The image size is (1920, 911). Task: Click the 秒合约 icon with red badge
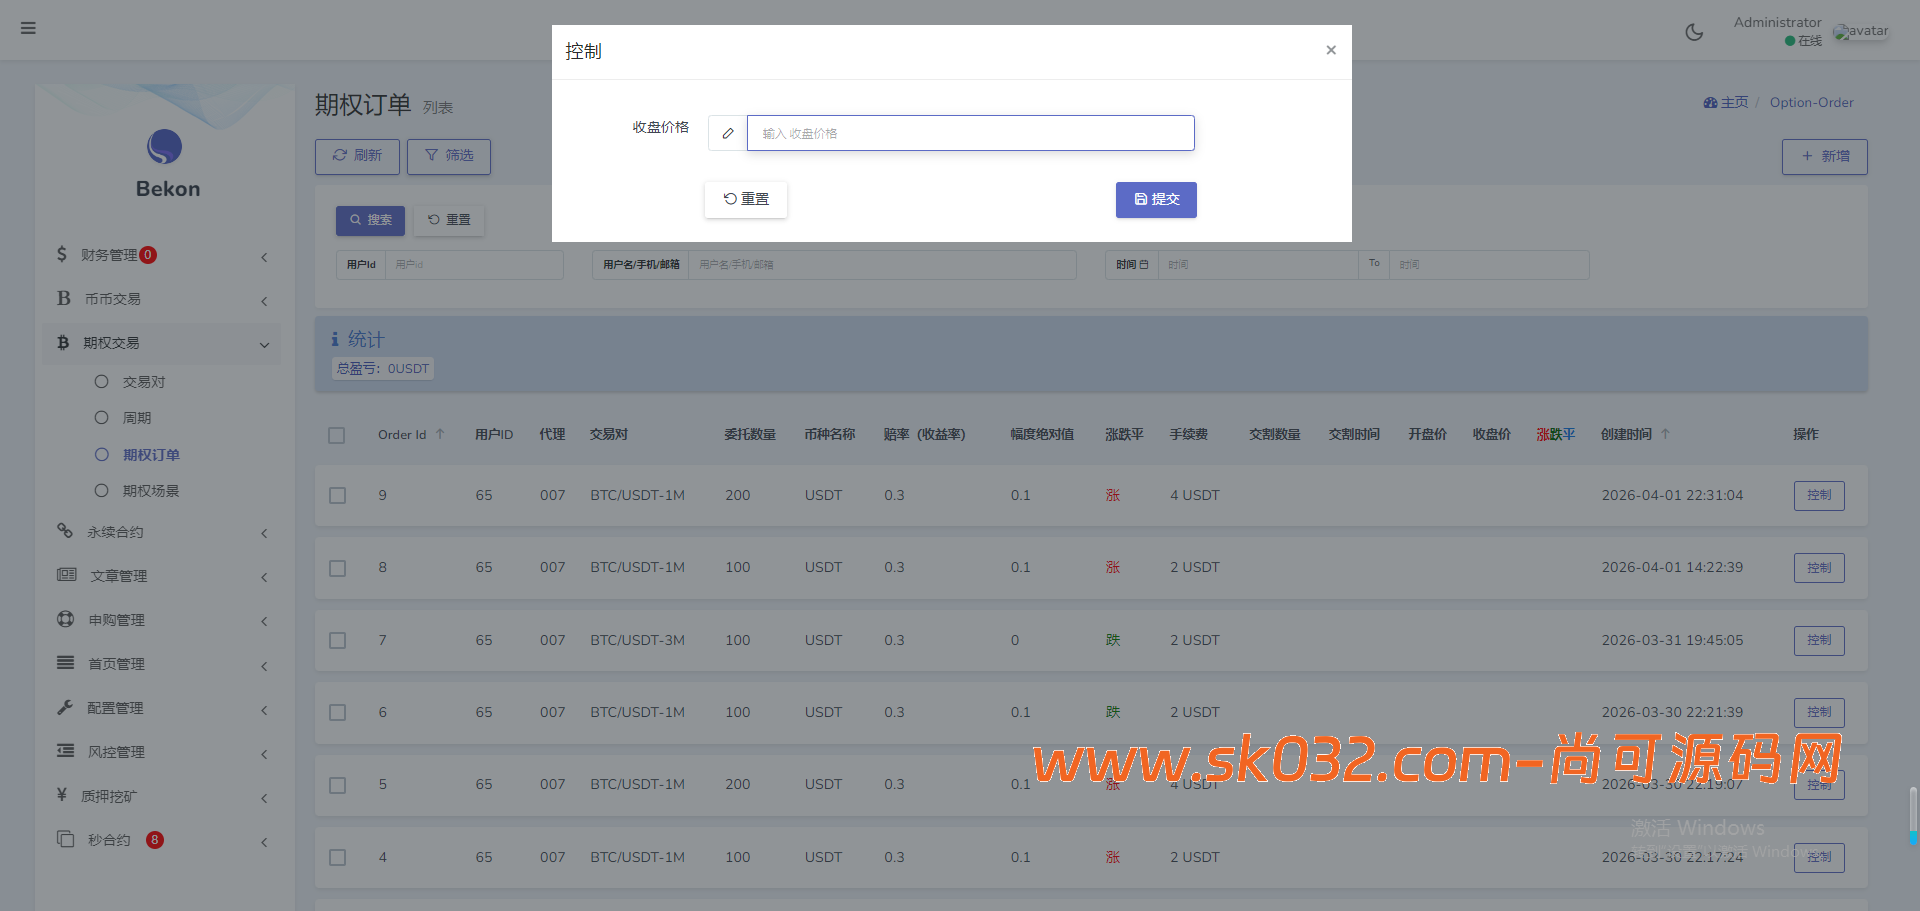tap(65, 839)
